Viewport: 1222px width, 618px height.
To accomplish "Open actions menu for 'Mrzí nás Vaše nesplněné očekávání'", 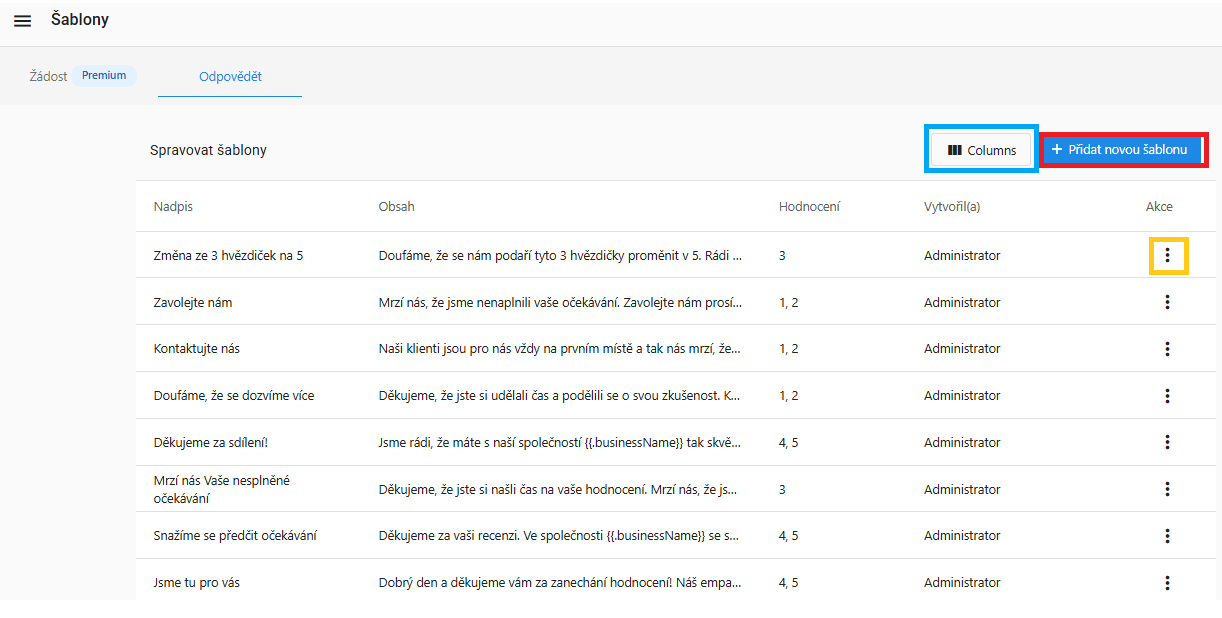I will coord(1167,489).
